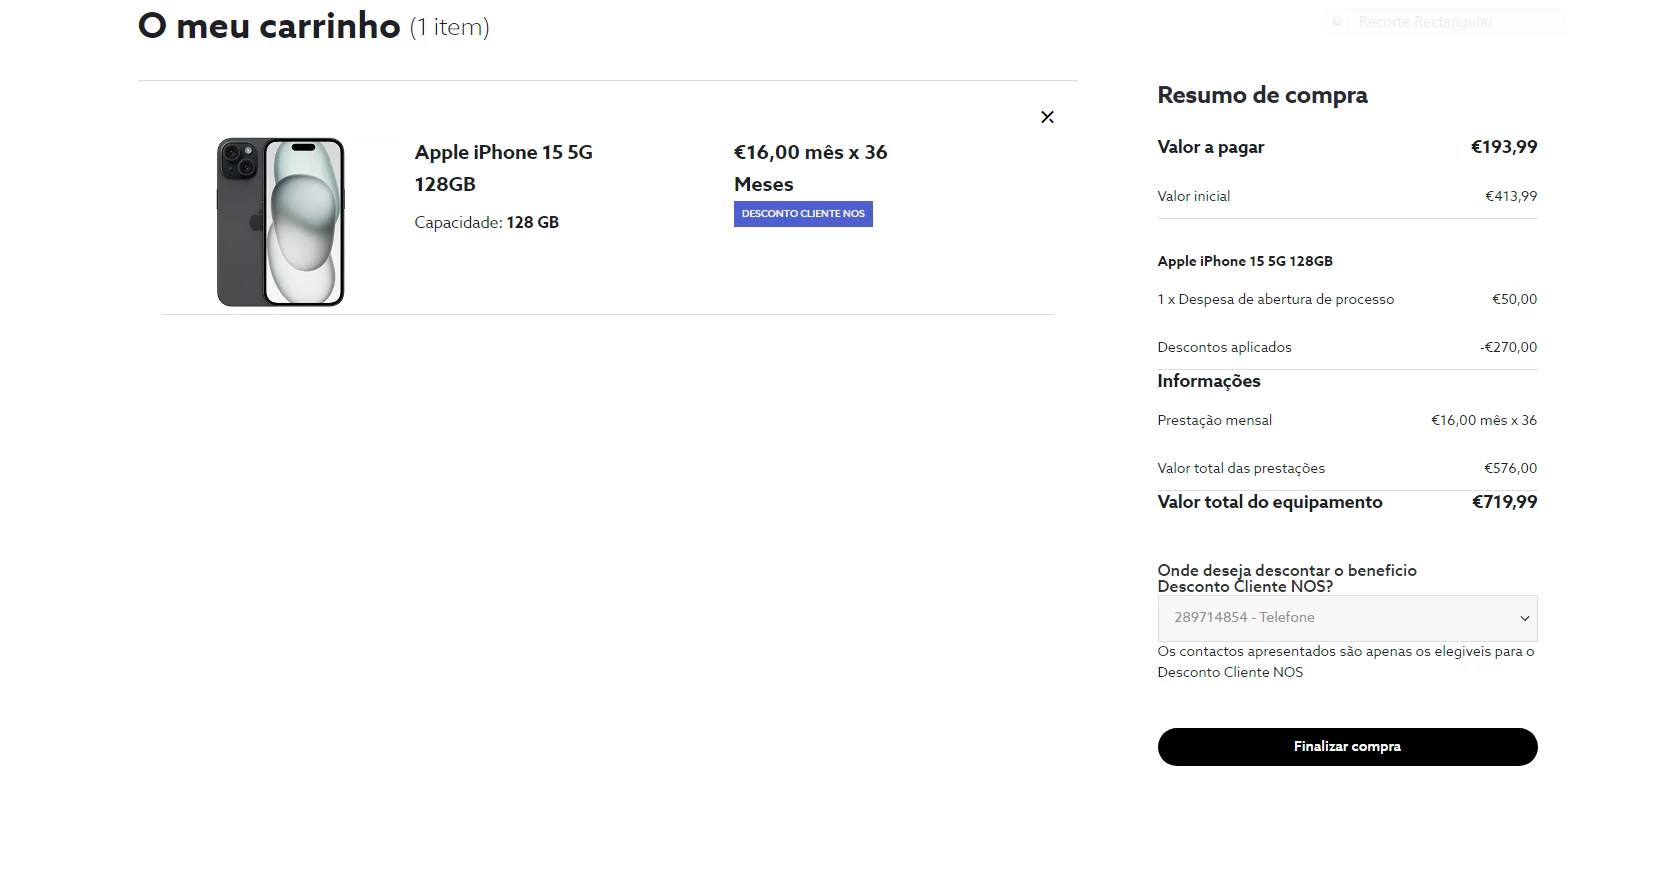This screenshot has width=1654, height=874.
Task: Click the 'Resumo de compra' heading
Action: (x=1262, y=95)
